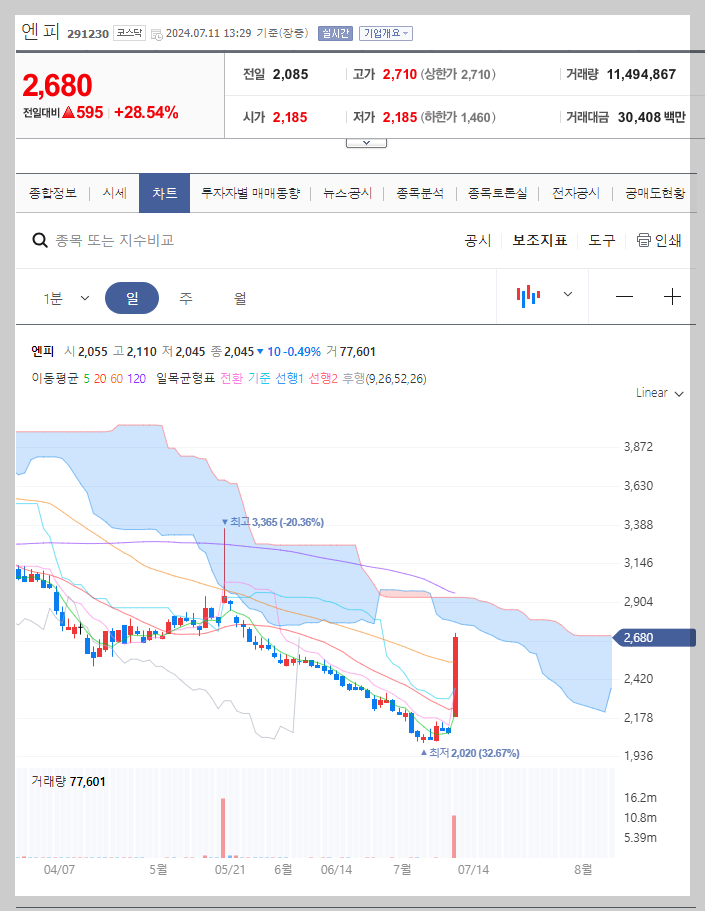The image size is (705, 911).
Task: Click the search magnifier icon
Action: 40,241
